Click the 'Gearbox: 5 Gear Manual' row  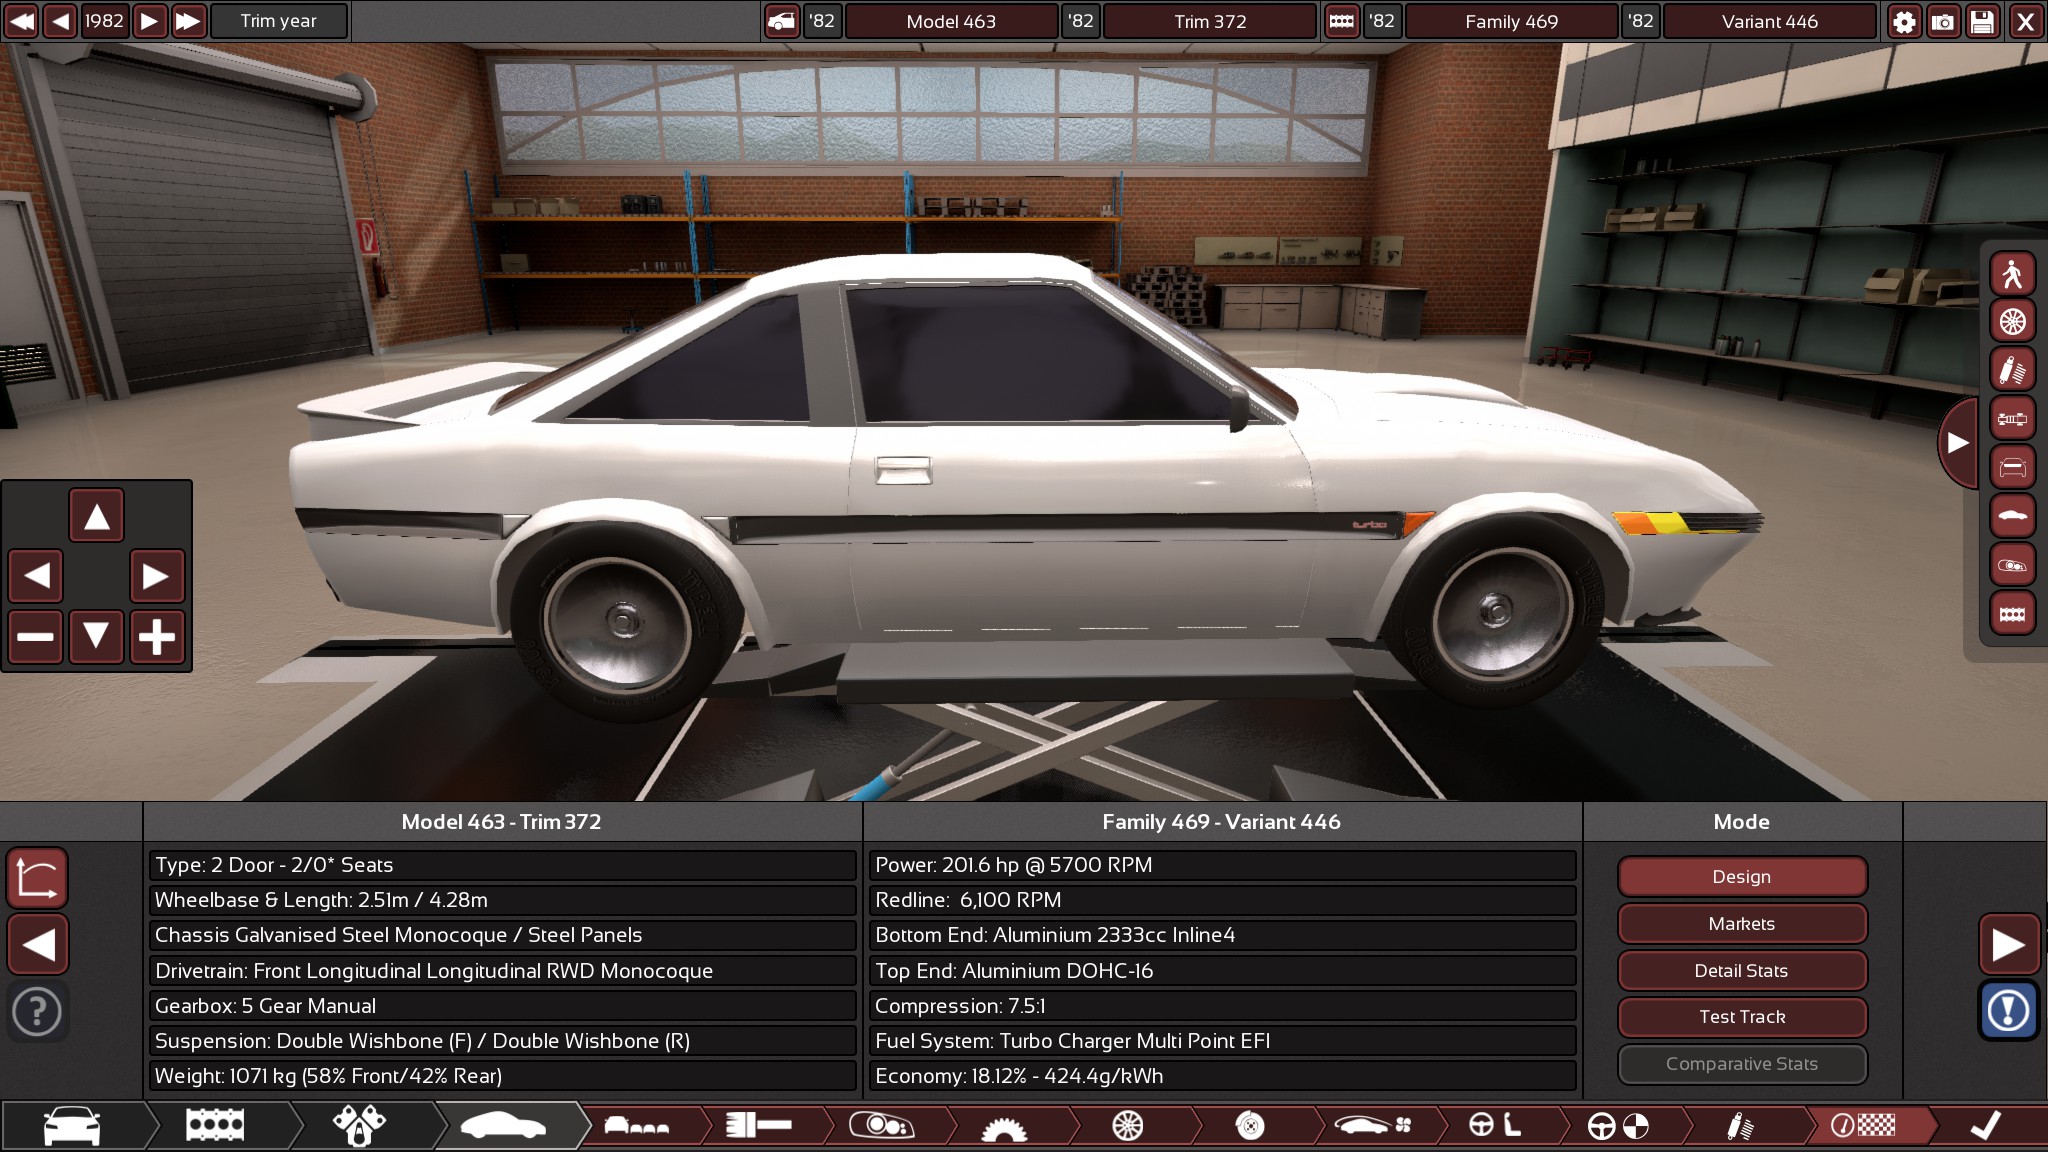point(503,1006)
